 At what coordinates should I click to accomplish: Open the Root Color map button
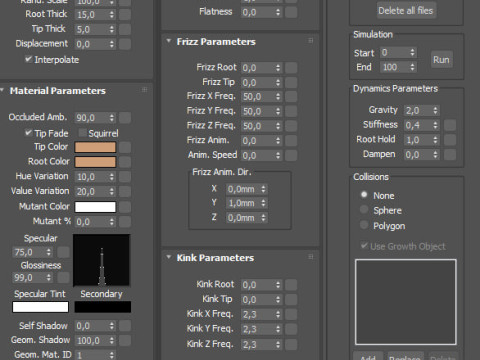pyautogui.click(x=125, y=162)
